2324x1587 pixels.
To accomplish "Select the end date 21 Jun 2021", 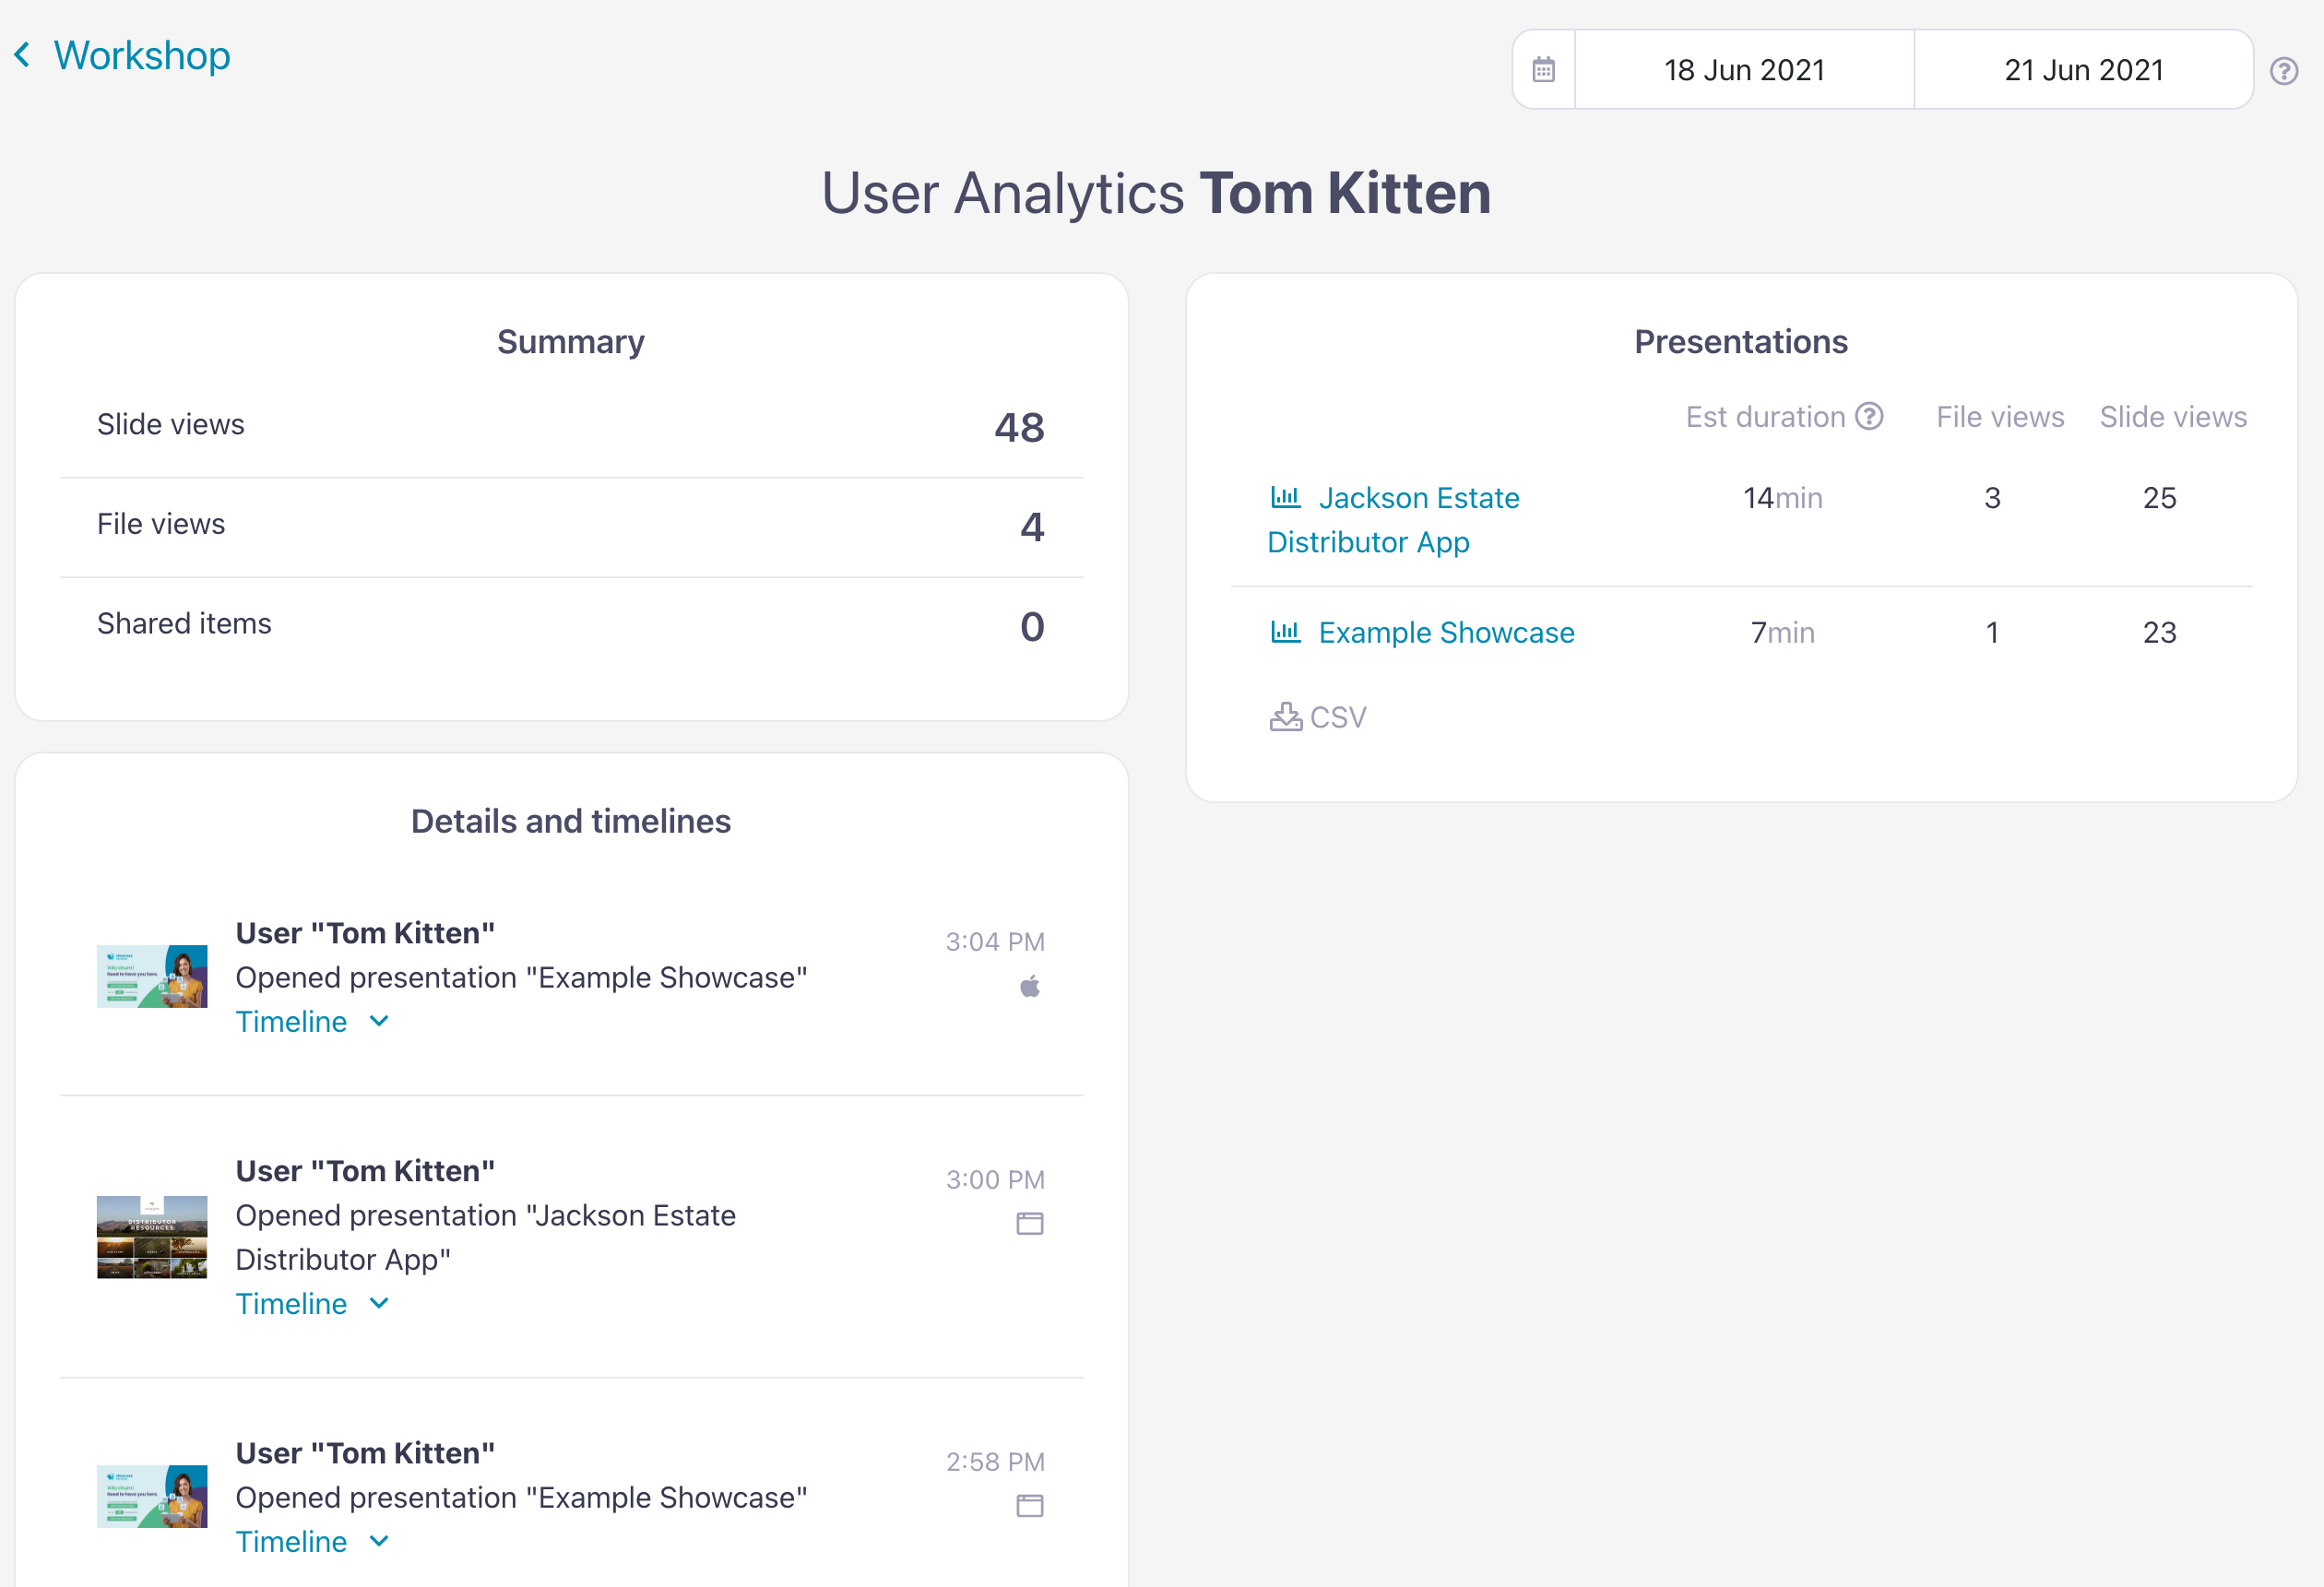I will [2083, 70].
